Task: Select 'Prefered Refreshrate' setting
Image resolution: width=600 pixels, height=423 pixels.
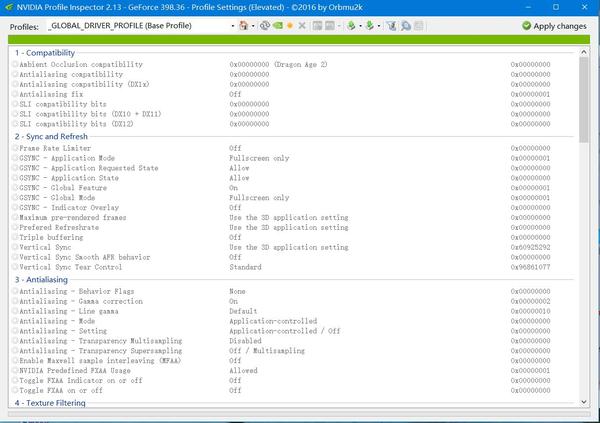Action: [x=293, y=227]
